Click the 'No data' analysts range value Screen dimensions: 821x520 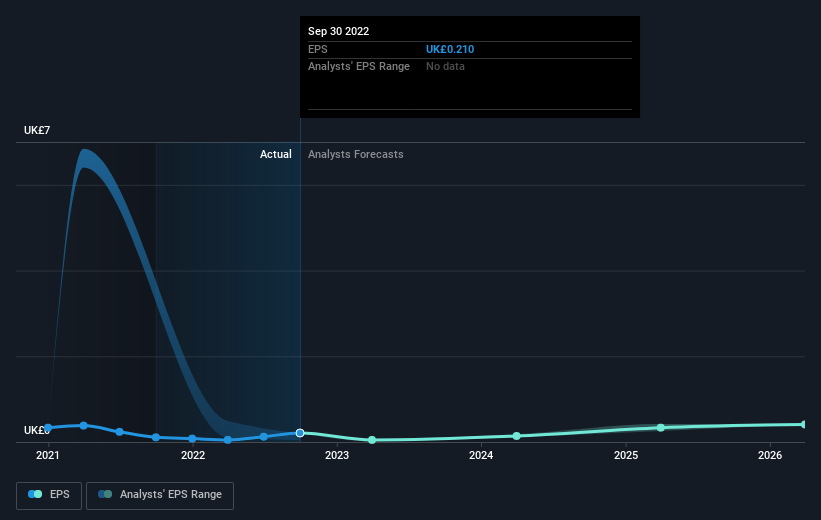[x=445, y=67]
